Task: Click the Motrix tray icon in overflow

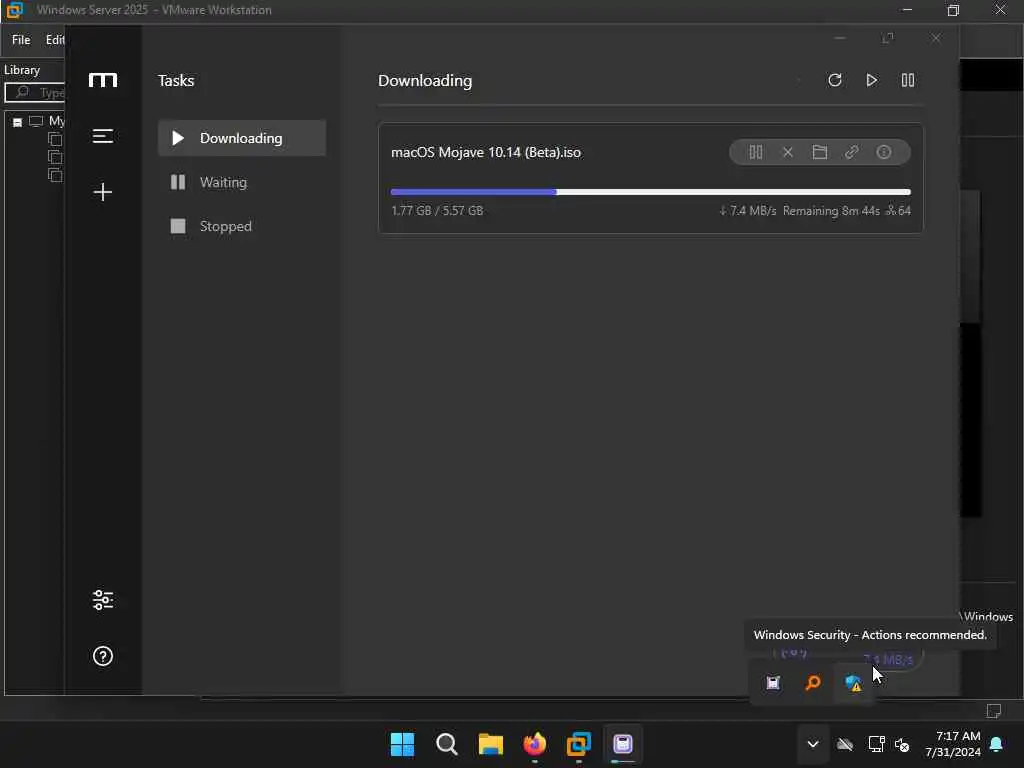Action: [x=773, y=683]
